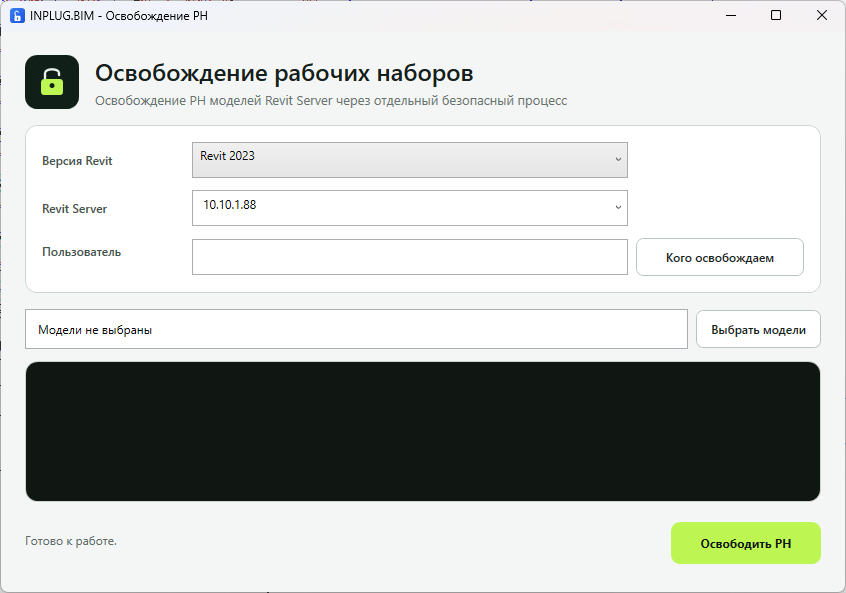Screen dimensions: 846x593
Task: Click the Версия Revit label
Action: [77, 161]
